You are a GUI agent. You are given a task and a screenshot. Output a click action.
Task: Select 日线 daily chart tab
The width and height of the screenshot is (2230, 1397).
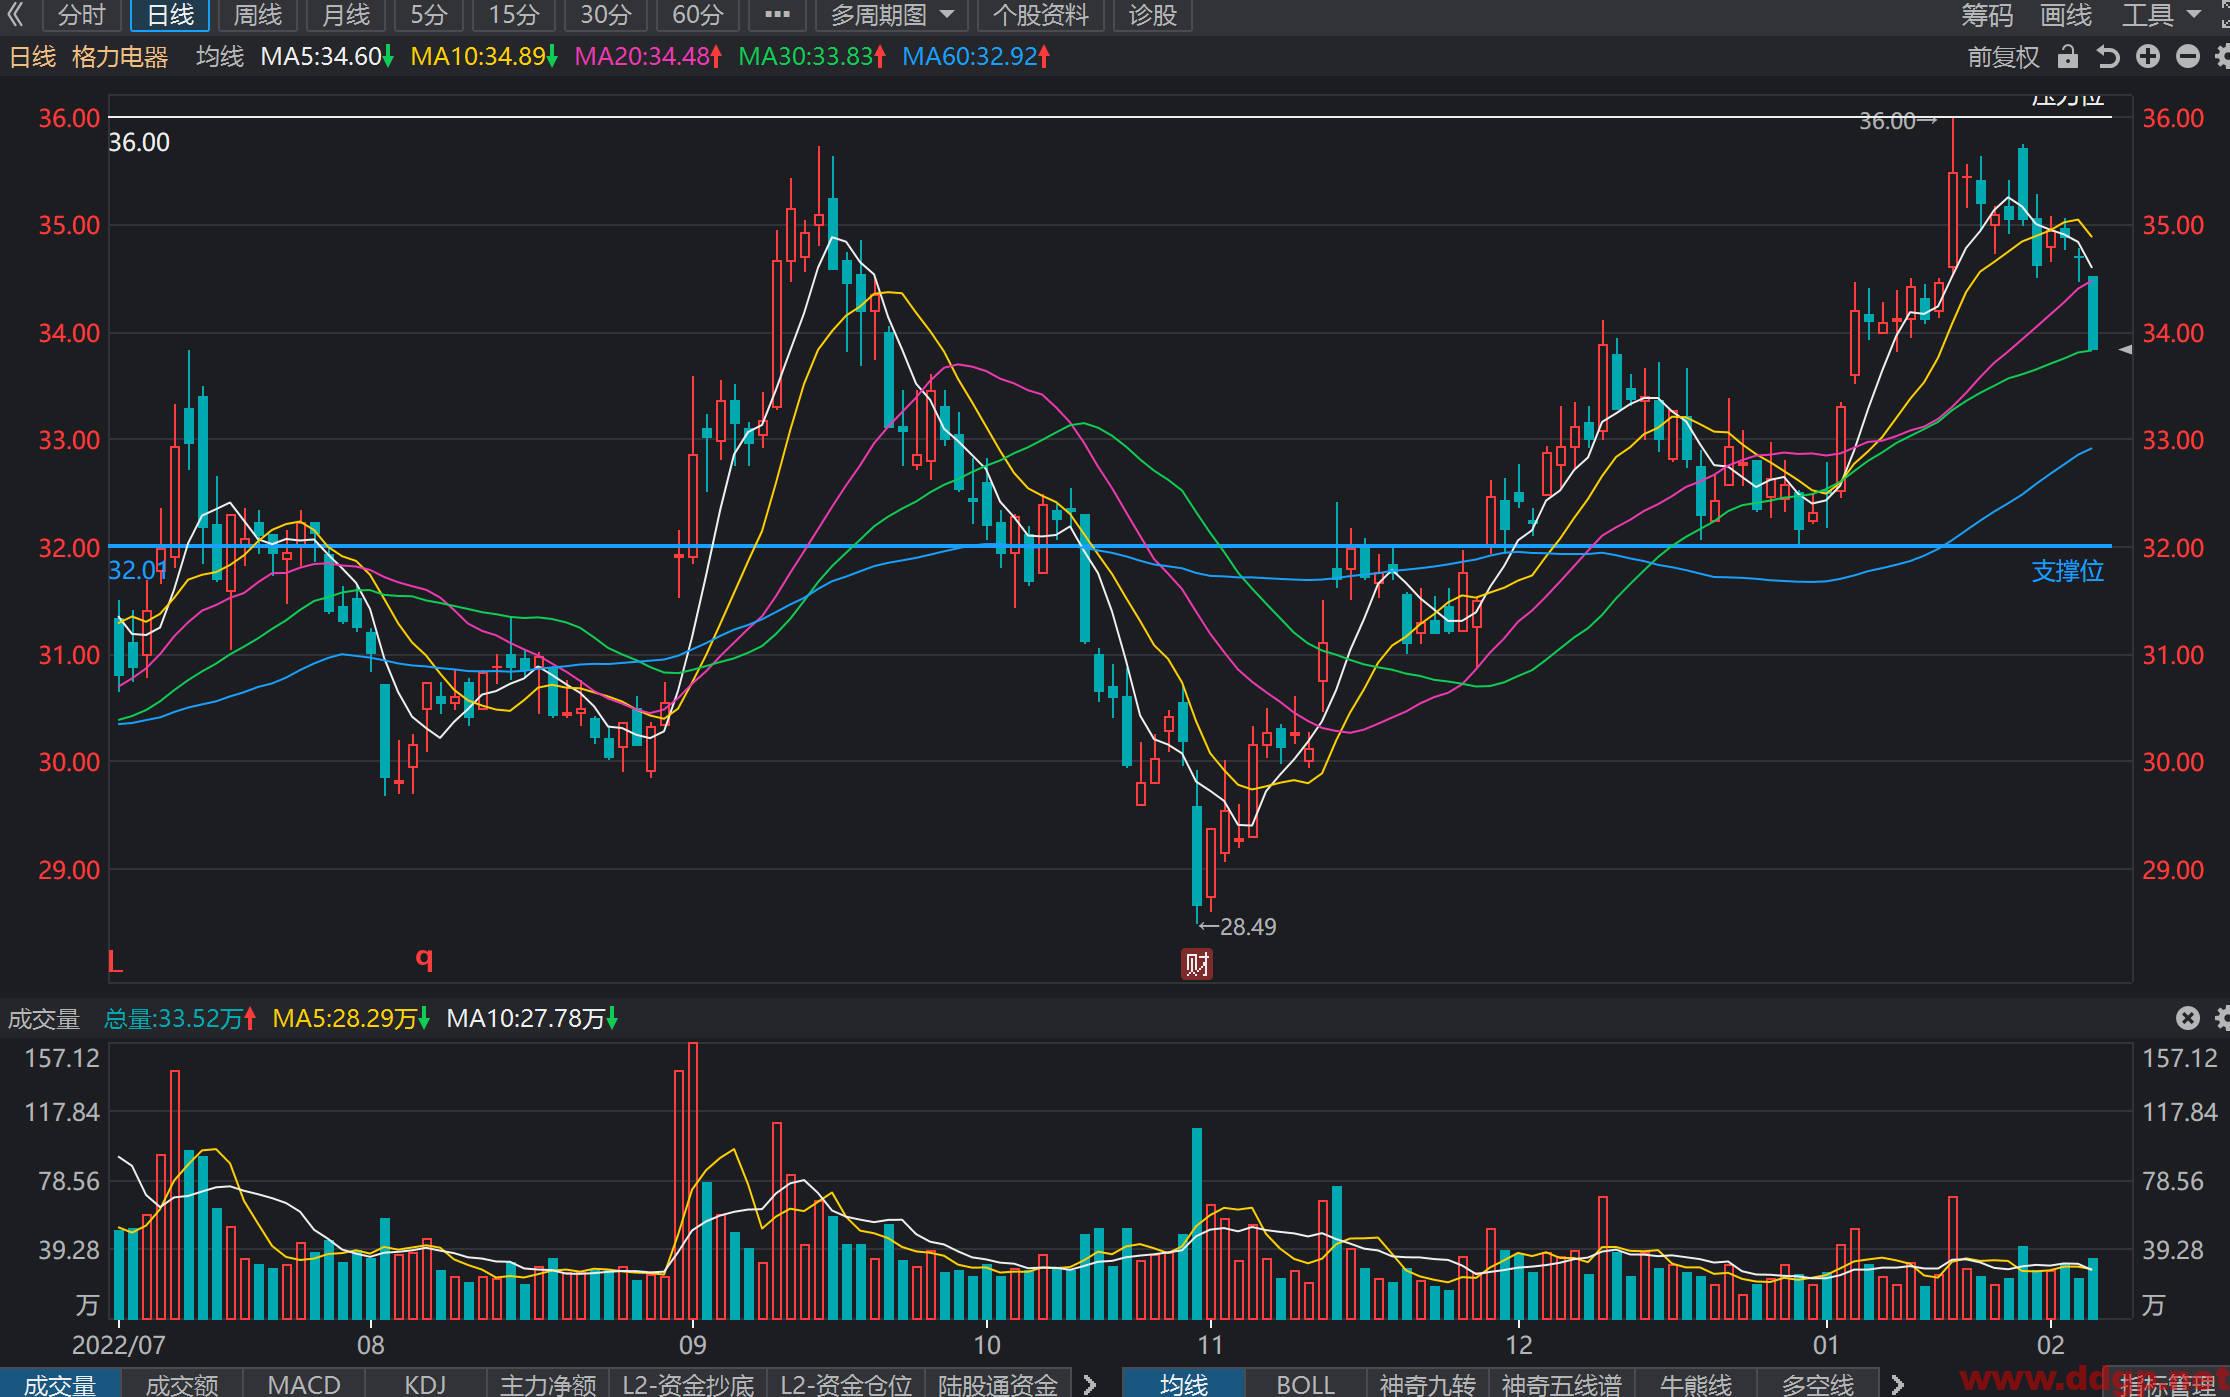170,15
